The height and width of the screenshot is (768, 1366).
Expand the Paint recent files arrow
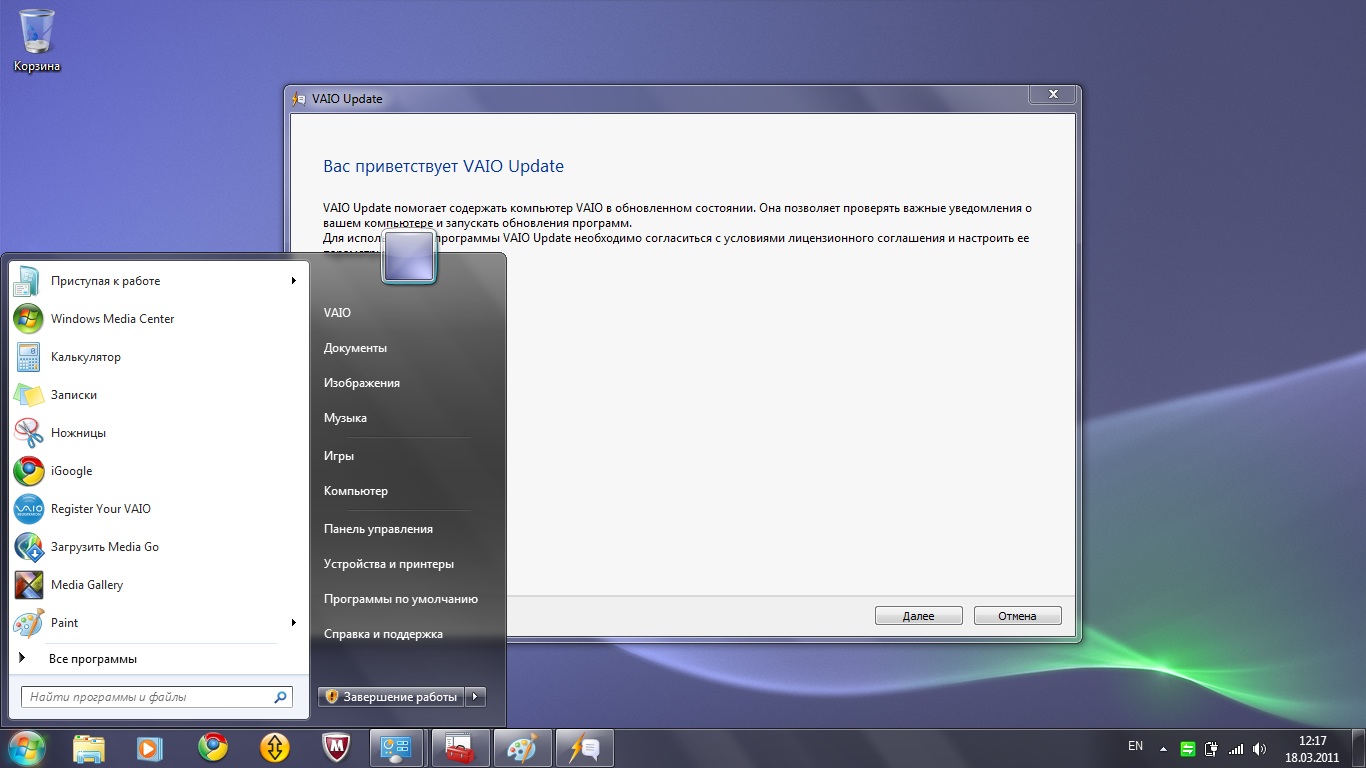[294, 623]
